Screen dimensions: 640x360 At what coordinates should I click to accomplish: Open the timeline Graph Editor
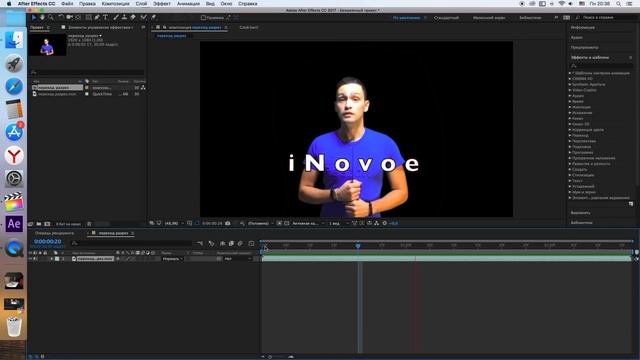coord(251,243)
